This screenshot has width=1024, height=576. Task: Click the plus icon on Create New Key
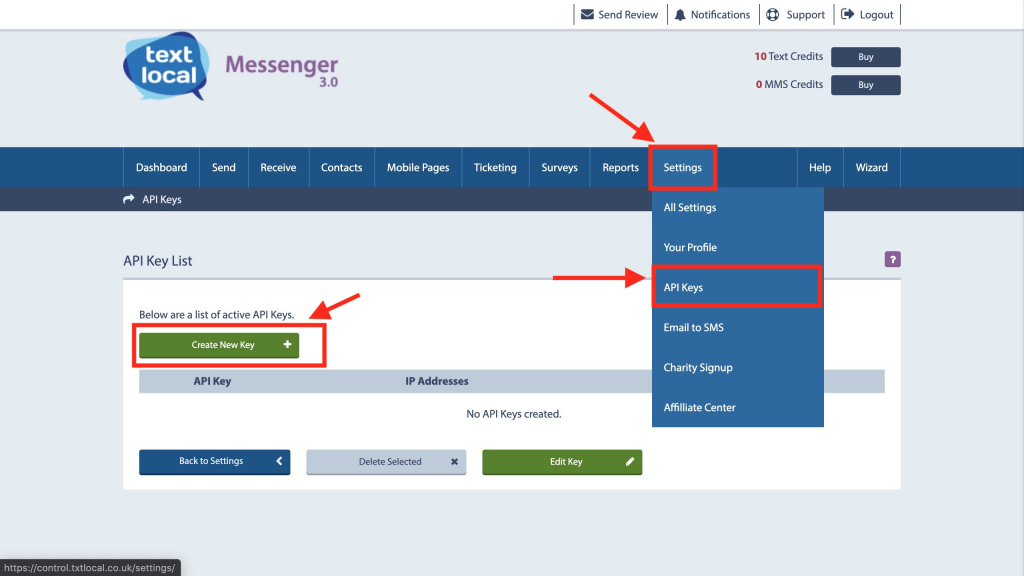click(x=287, y=344)
